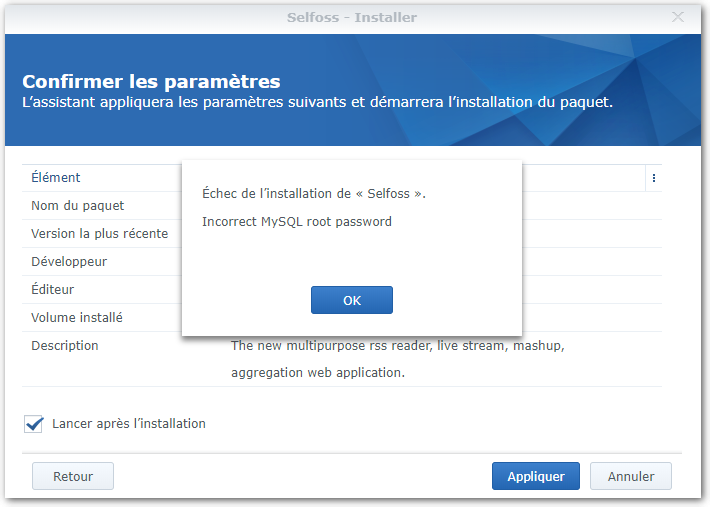Click OK to dismiss the error dialog
710x507 pixels.
point(351,300)
